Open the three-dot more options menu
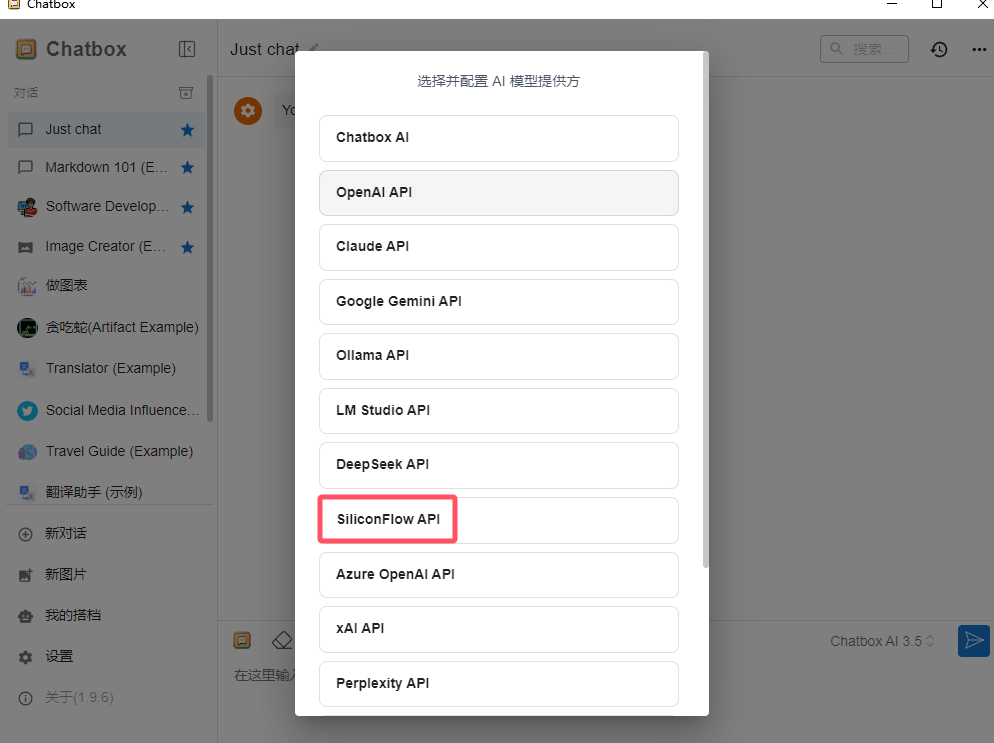The image size is (994, 743). point(979,49)
